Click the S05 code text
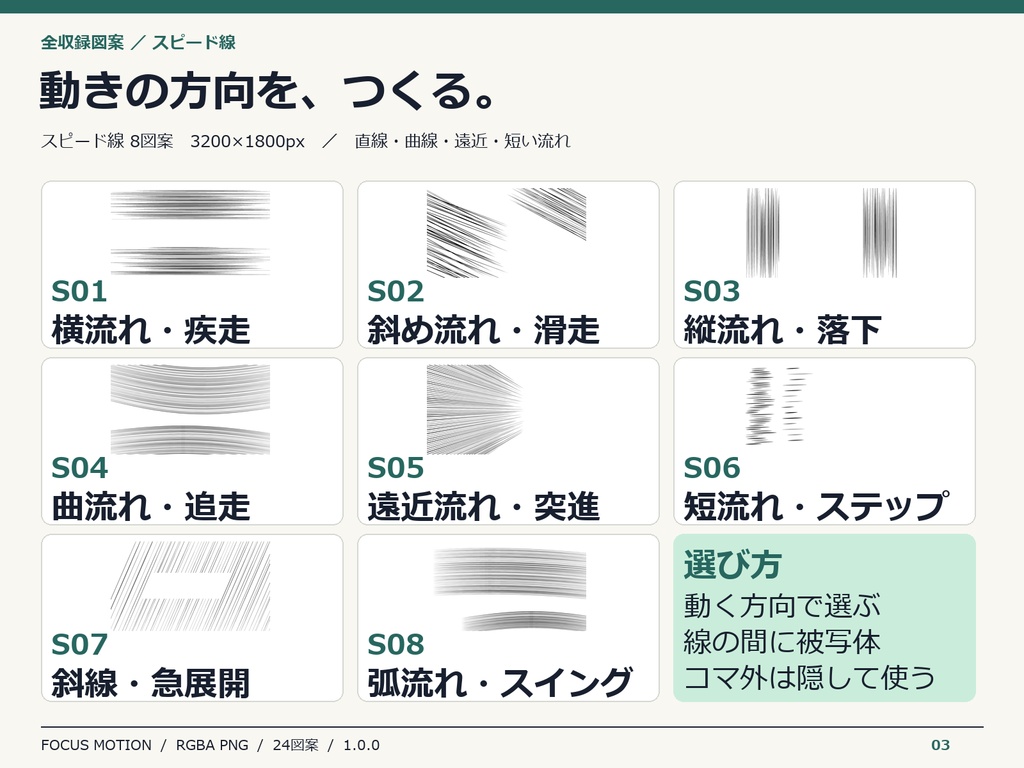This screenshot has width=1024, height=768. coord(395,468)
